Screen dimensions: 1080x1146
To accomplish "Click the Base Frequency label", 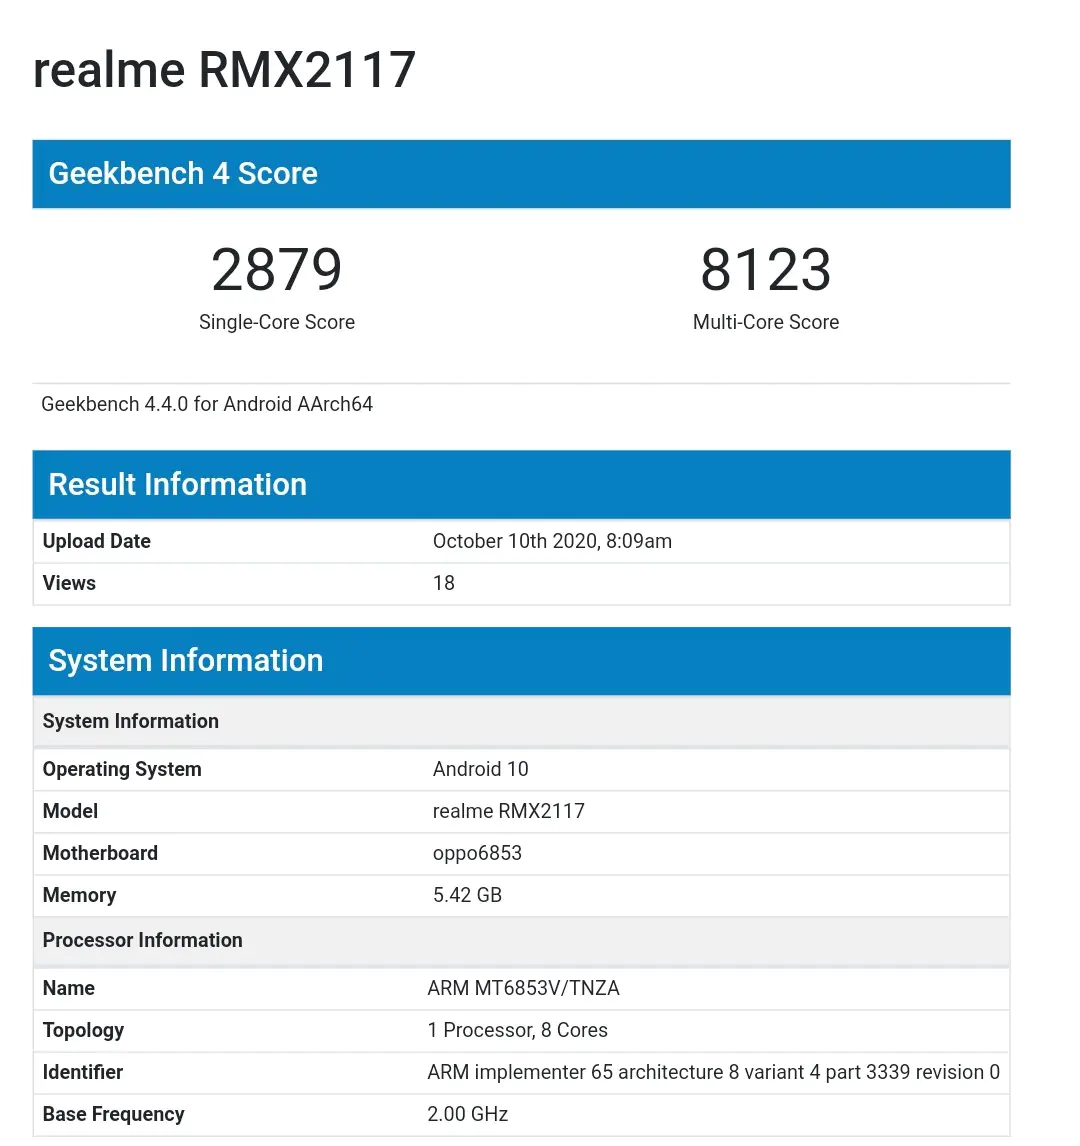I will pyautogui.click(x=113, y=1115).
